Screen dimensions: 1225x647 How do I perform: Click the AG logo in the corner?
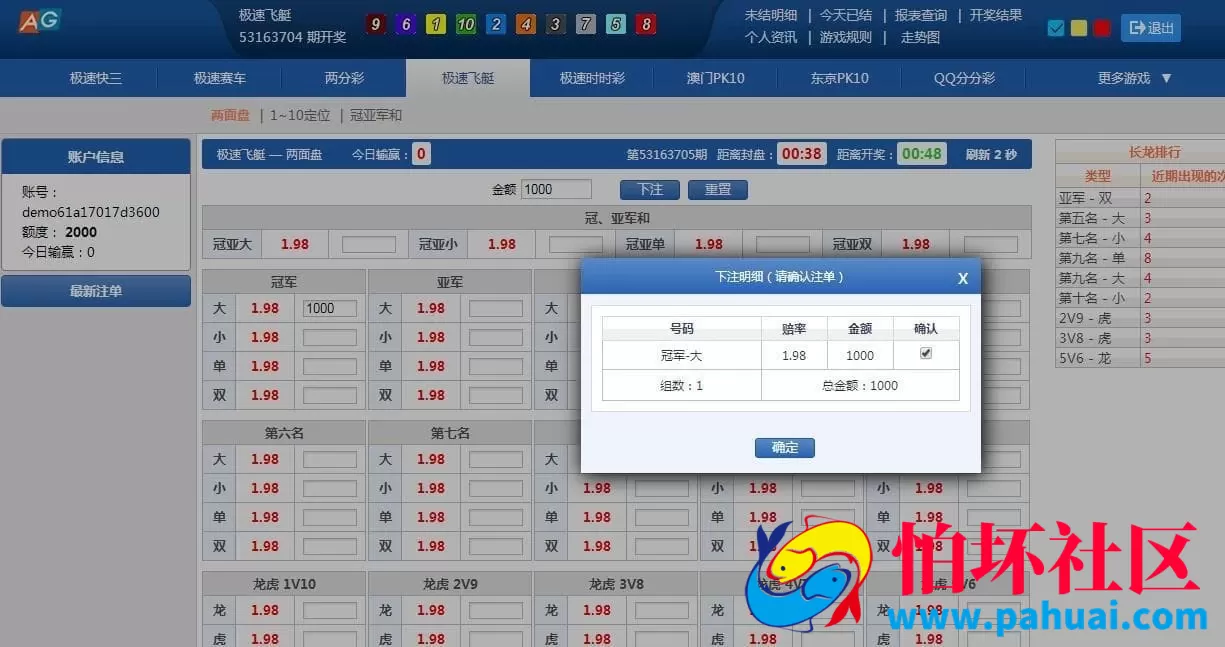tap(37, 20)
